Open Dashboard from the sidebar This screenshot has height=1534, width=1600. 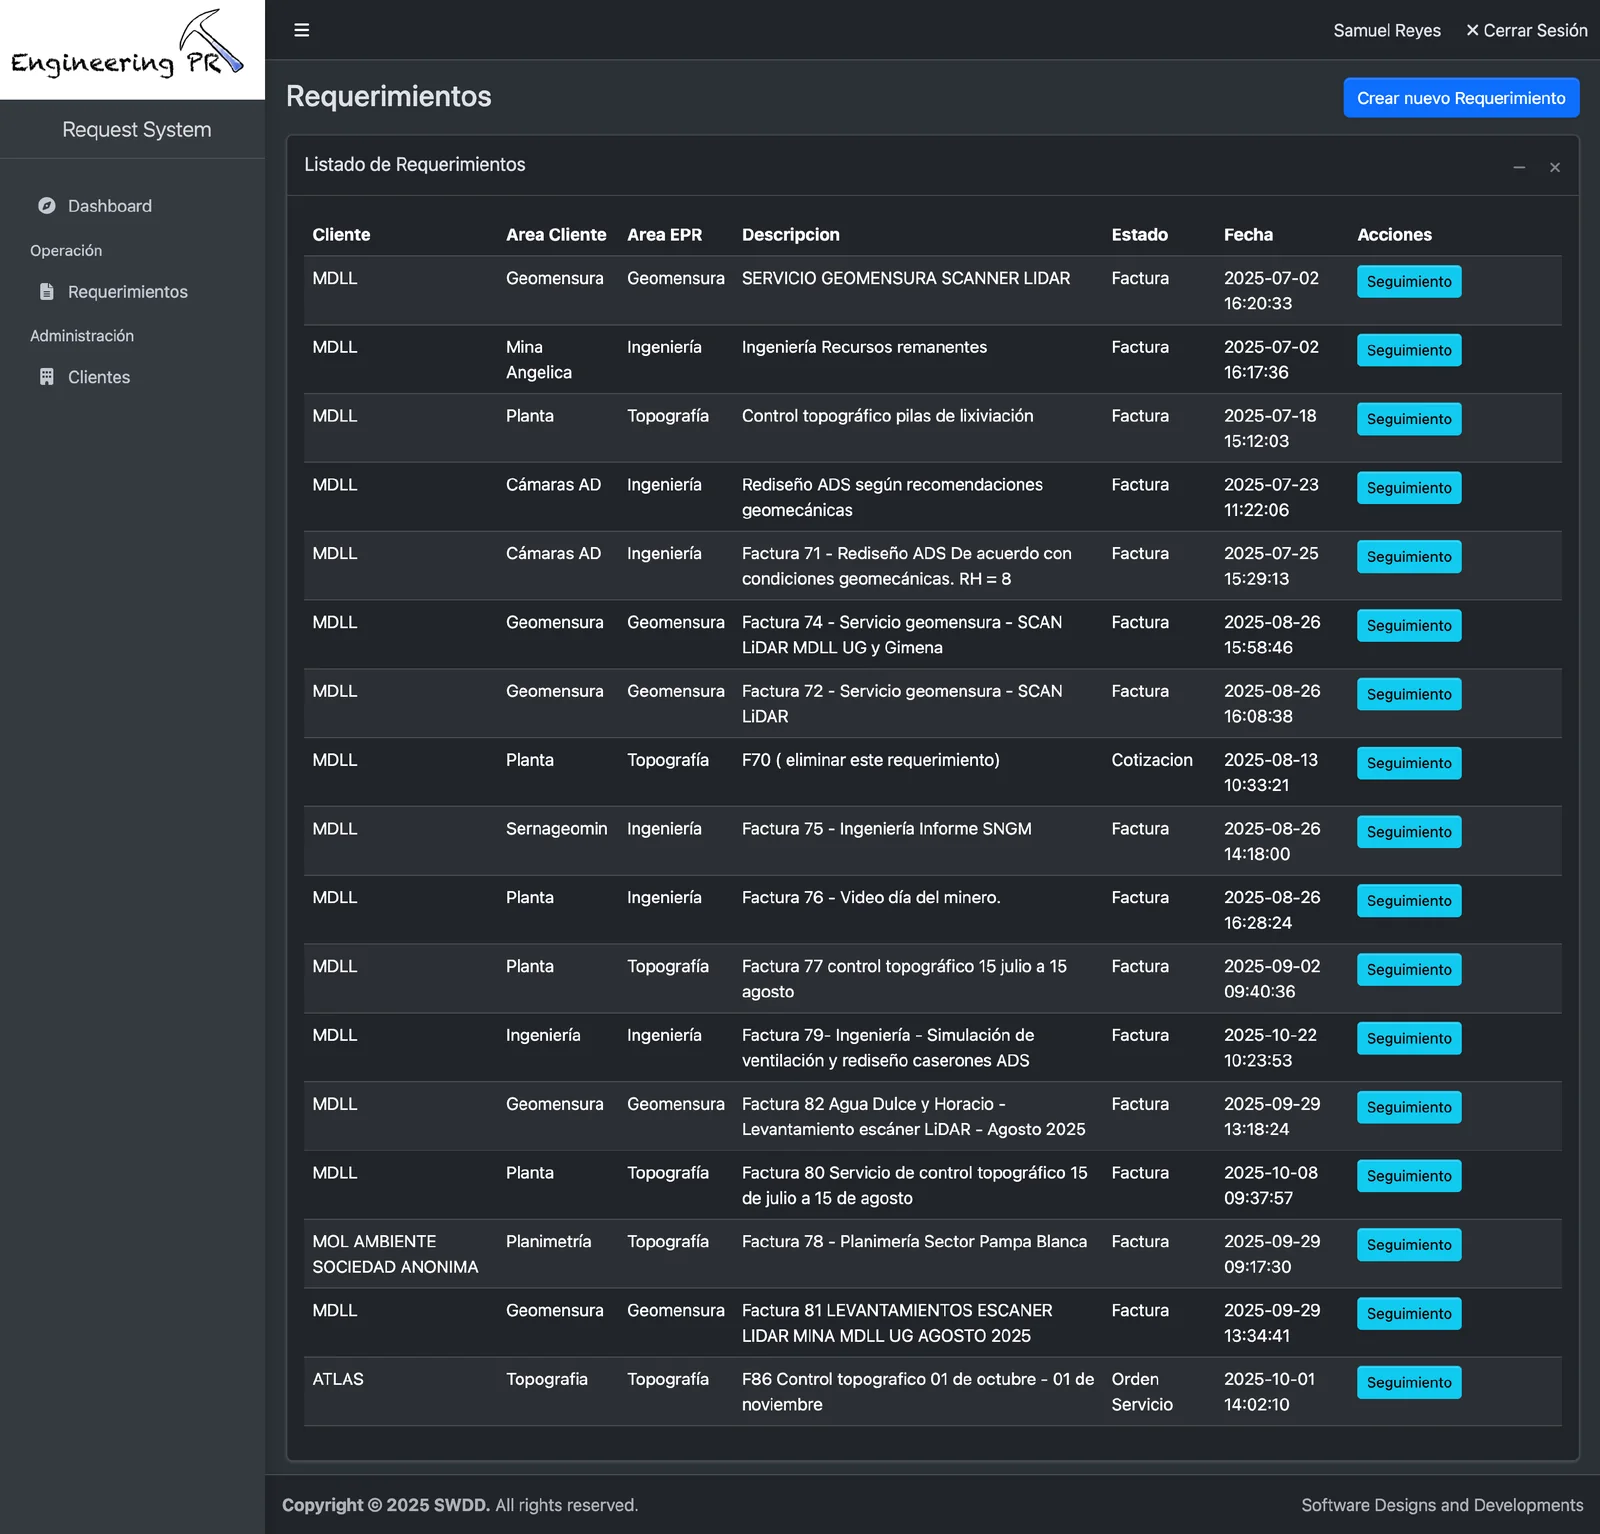132,206
